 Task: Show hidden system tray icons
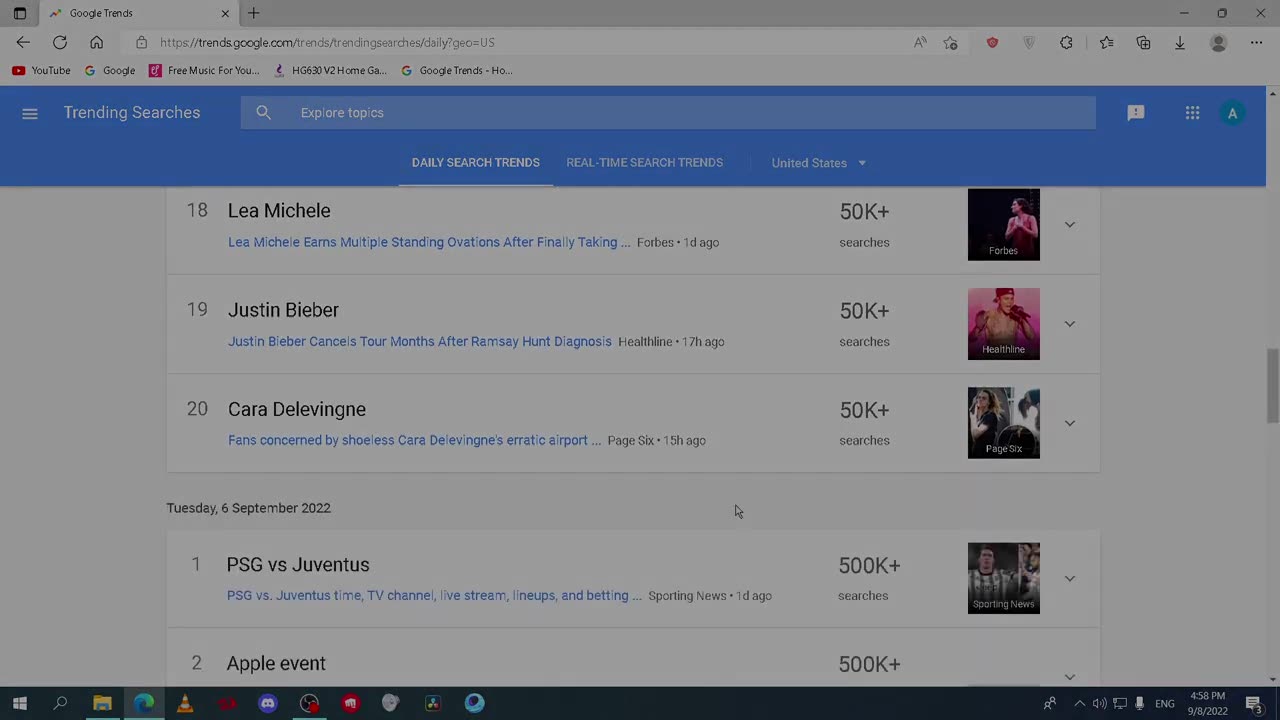(1079, 703)
